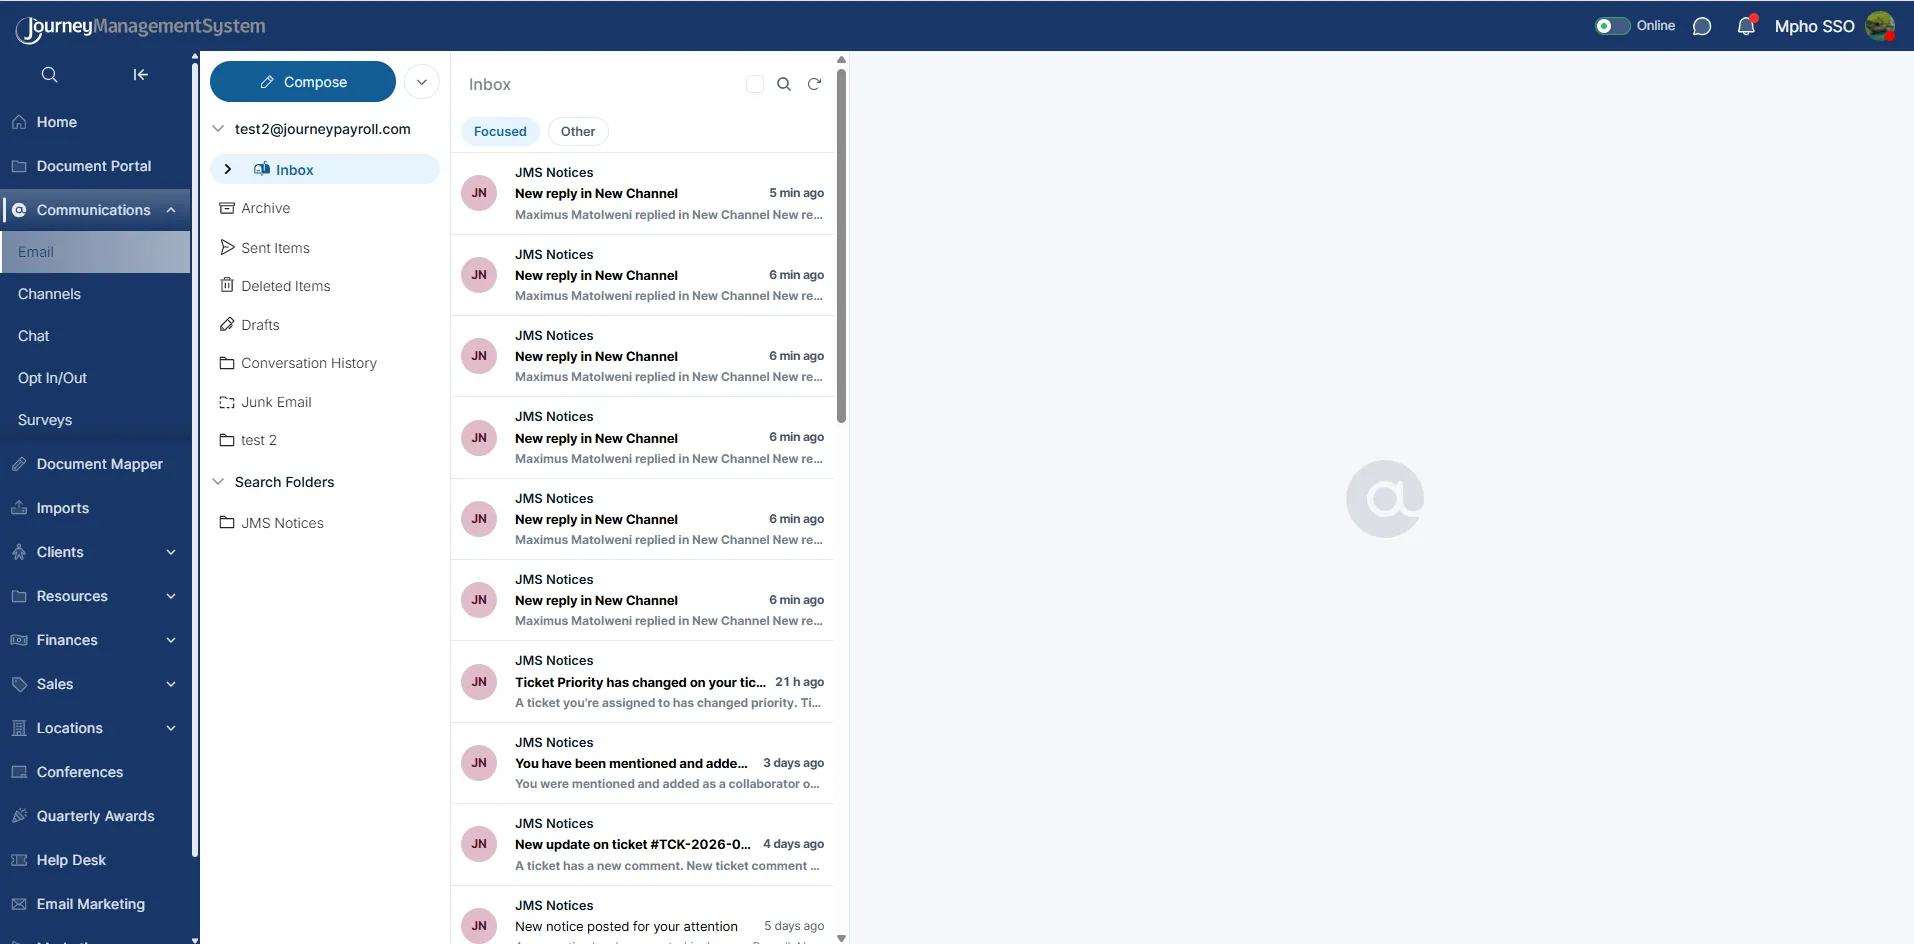
Task: Click the JN avatar of the 21 h ago email
Action: (479, 682)
